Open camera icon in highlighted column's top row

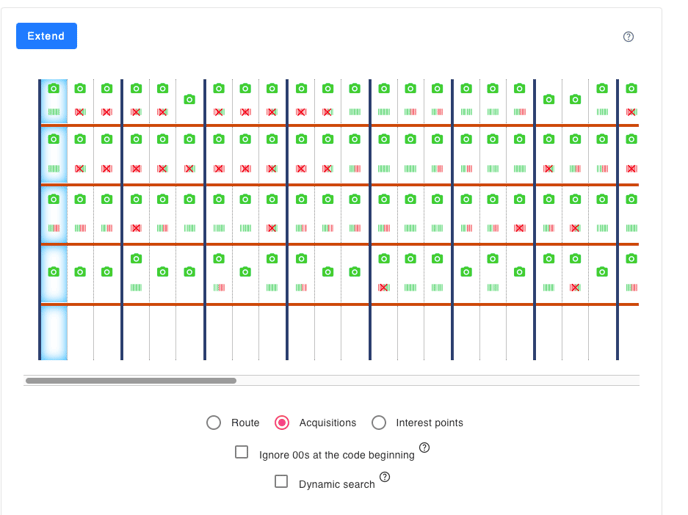(x=54, y=89)
